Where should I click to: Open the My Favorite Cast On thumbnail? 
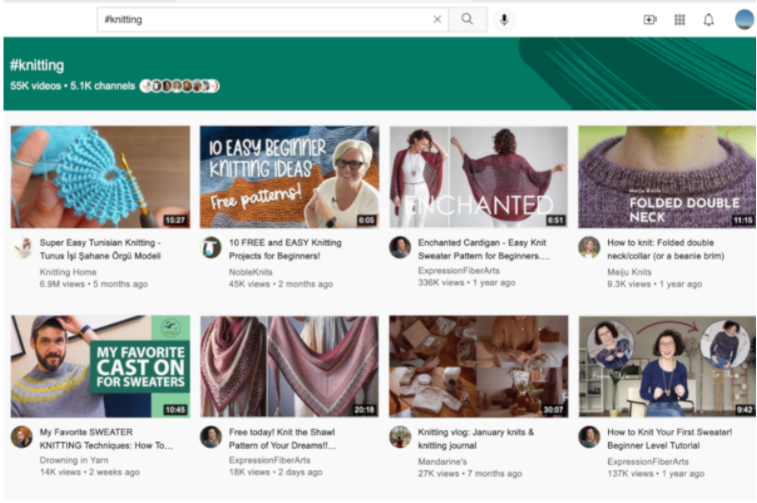[100, 366]
